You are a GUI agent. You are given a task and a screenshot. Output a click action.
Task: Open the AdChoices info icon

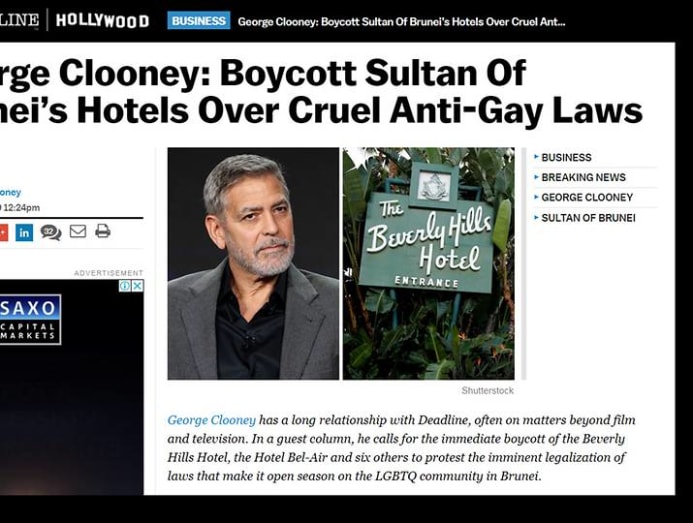125,286
